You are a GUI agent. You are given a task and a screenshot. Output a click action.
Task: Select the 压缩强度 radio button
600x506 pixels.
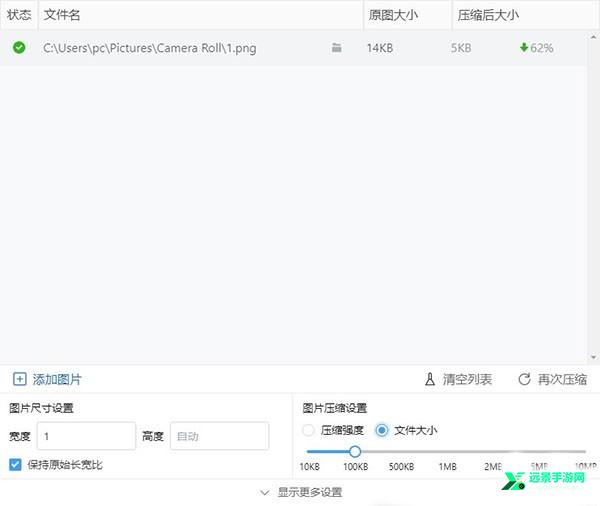coord(308,430)
